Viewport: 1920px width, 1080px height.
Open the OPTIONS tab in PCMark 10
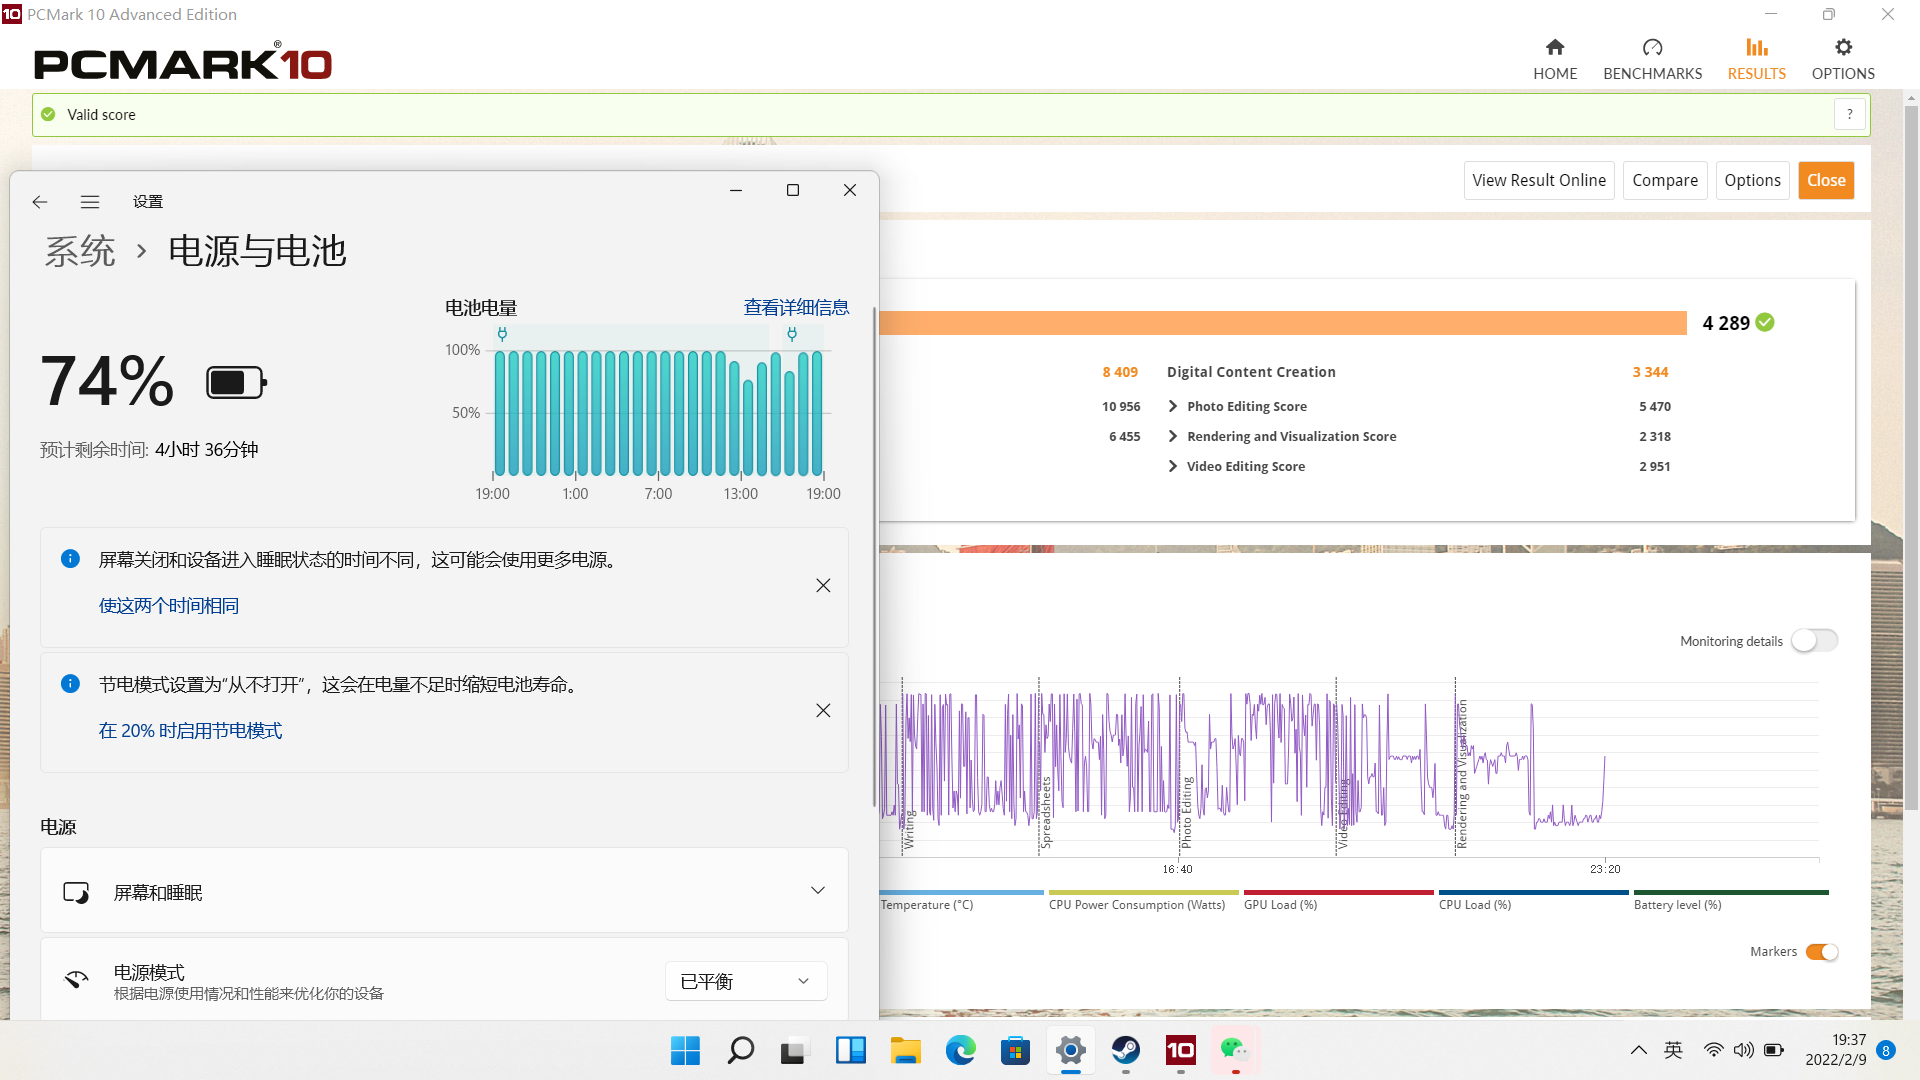1843,59
